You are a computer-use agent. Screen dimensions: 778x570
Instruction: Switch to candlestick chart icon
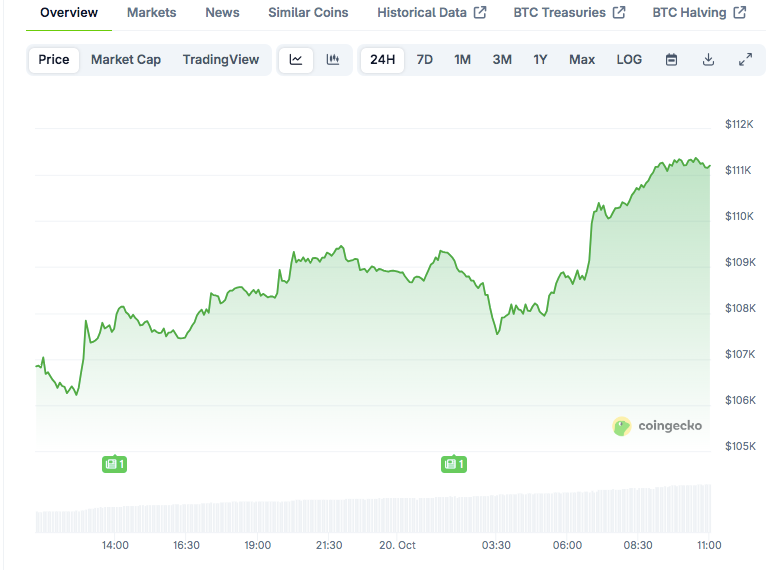[x=333, y=59]
